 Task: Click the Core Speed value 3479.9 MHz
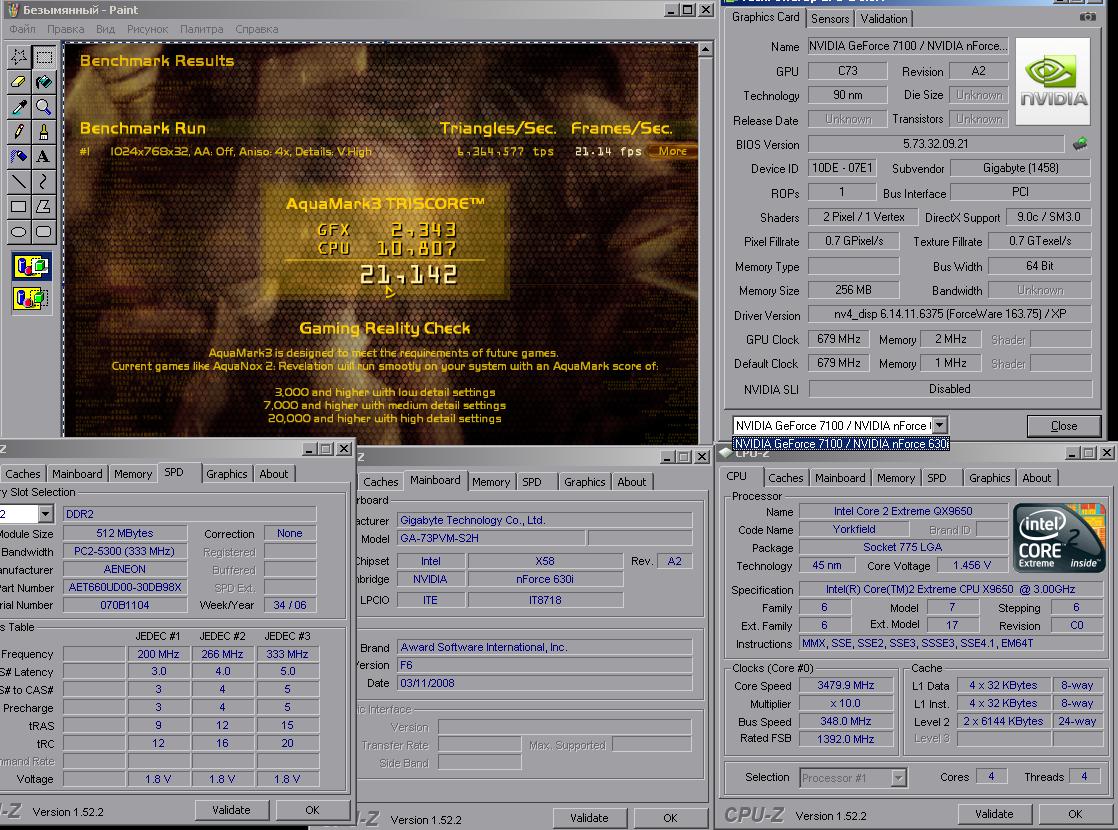coord(846,685)
